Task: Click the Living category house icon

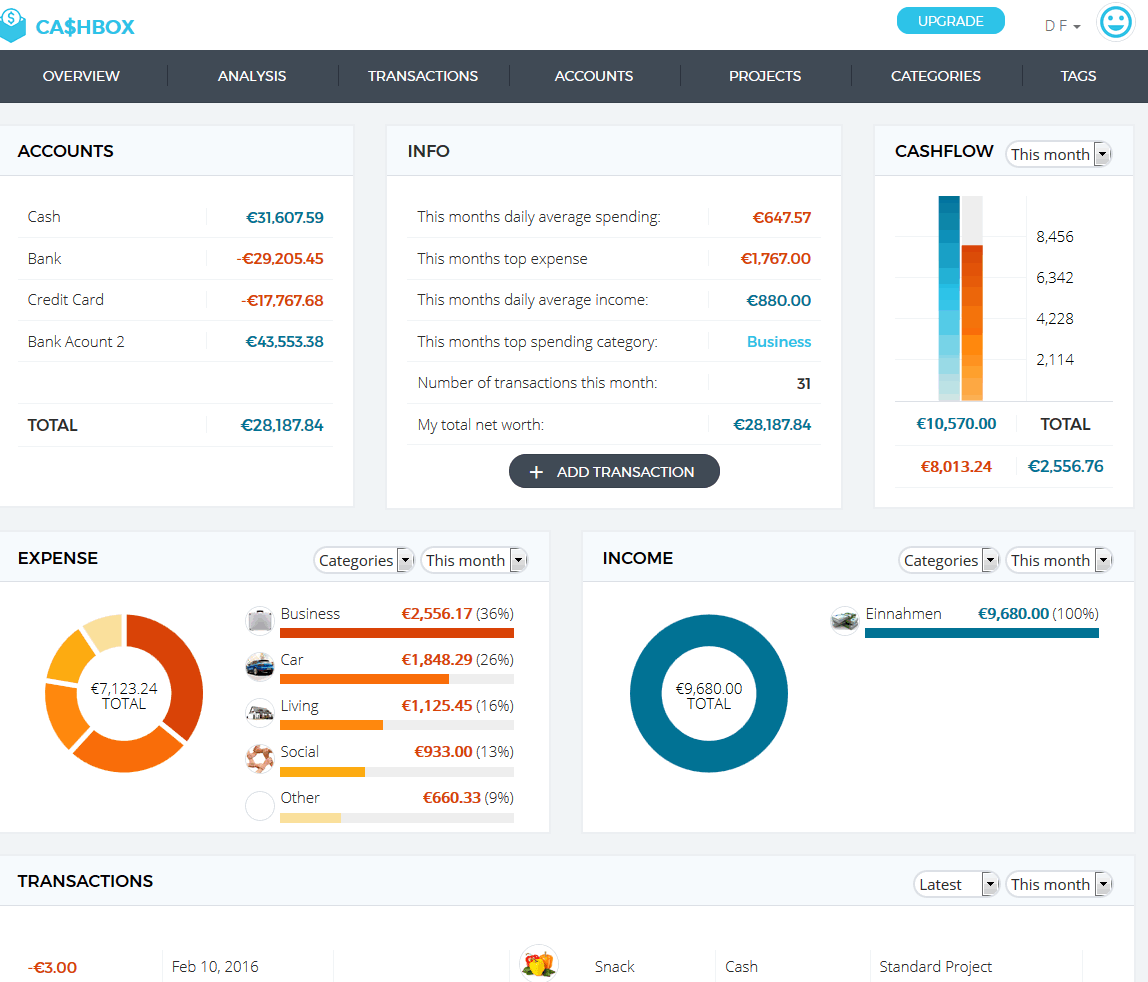Action: tap(260, 712)
